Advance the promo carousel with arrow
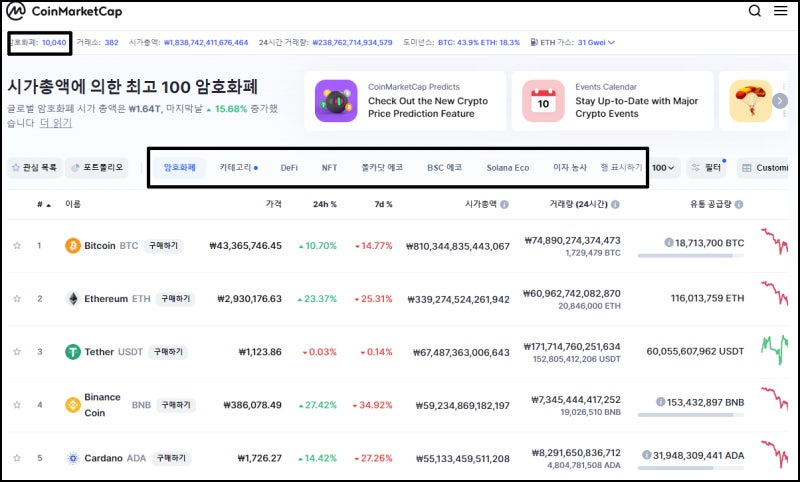 [x=780, y=100]
